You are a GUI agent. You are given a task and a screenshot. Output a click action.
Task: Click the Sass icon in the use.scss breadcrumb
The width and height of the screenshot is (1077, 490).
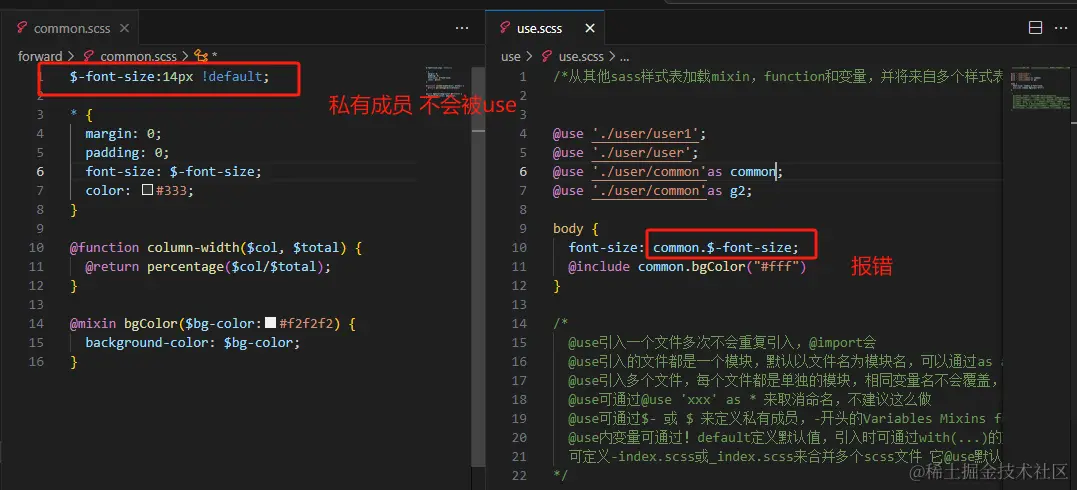tap(547, 56)
